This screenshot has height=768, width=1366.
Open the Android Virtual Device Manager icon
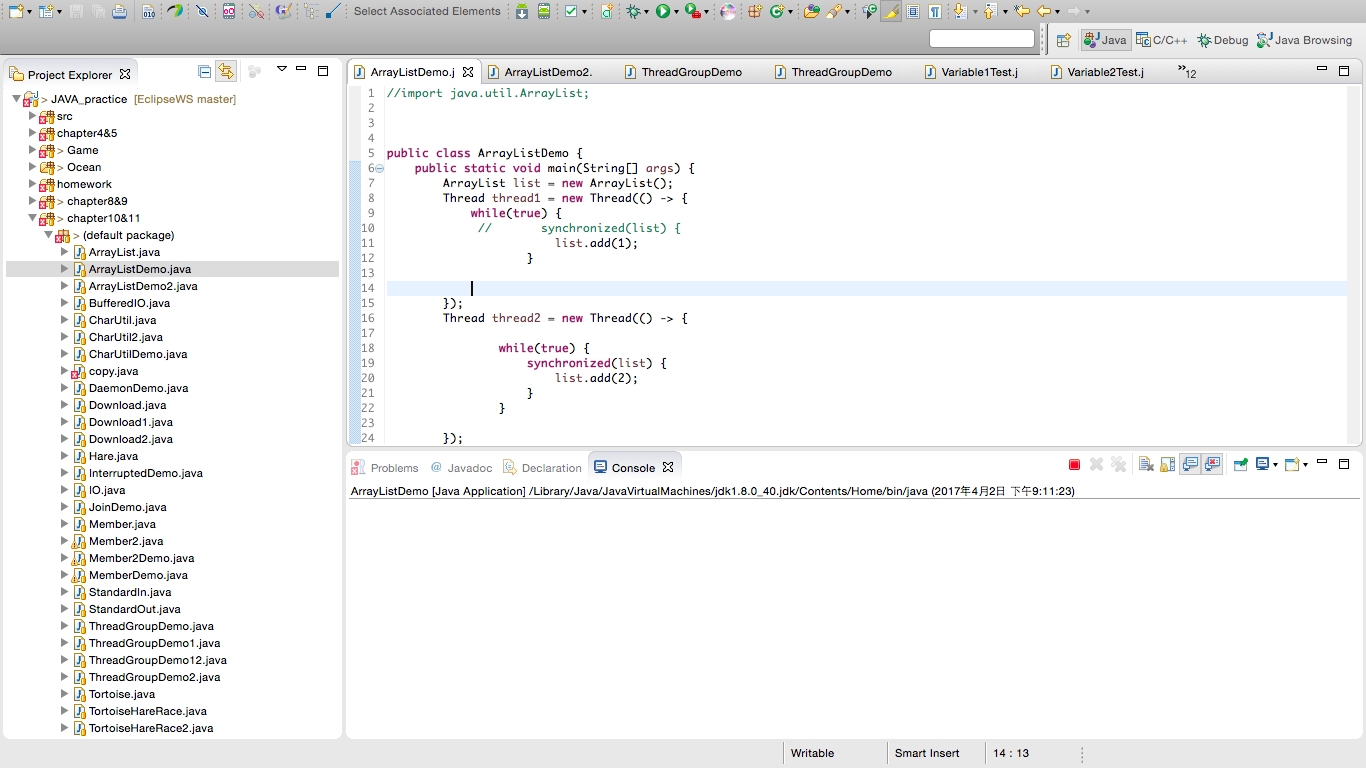[x=544, y=11]
